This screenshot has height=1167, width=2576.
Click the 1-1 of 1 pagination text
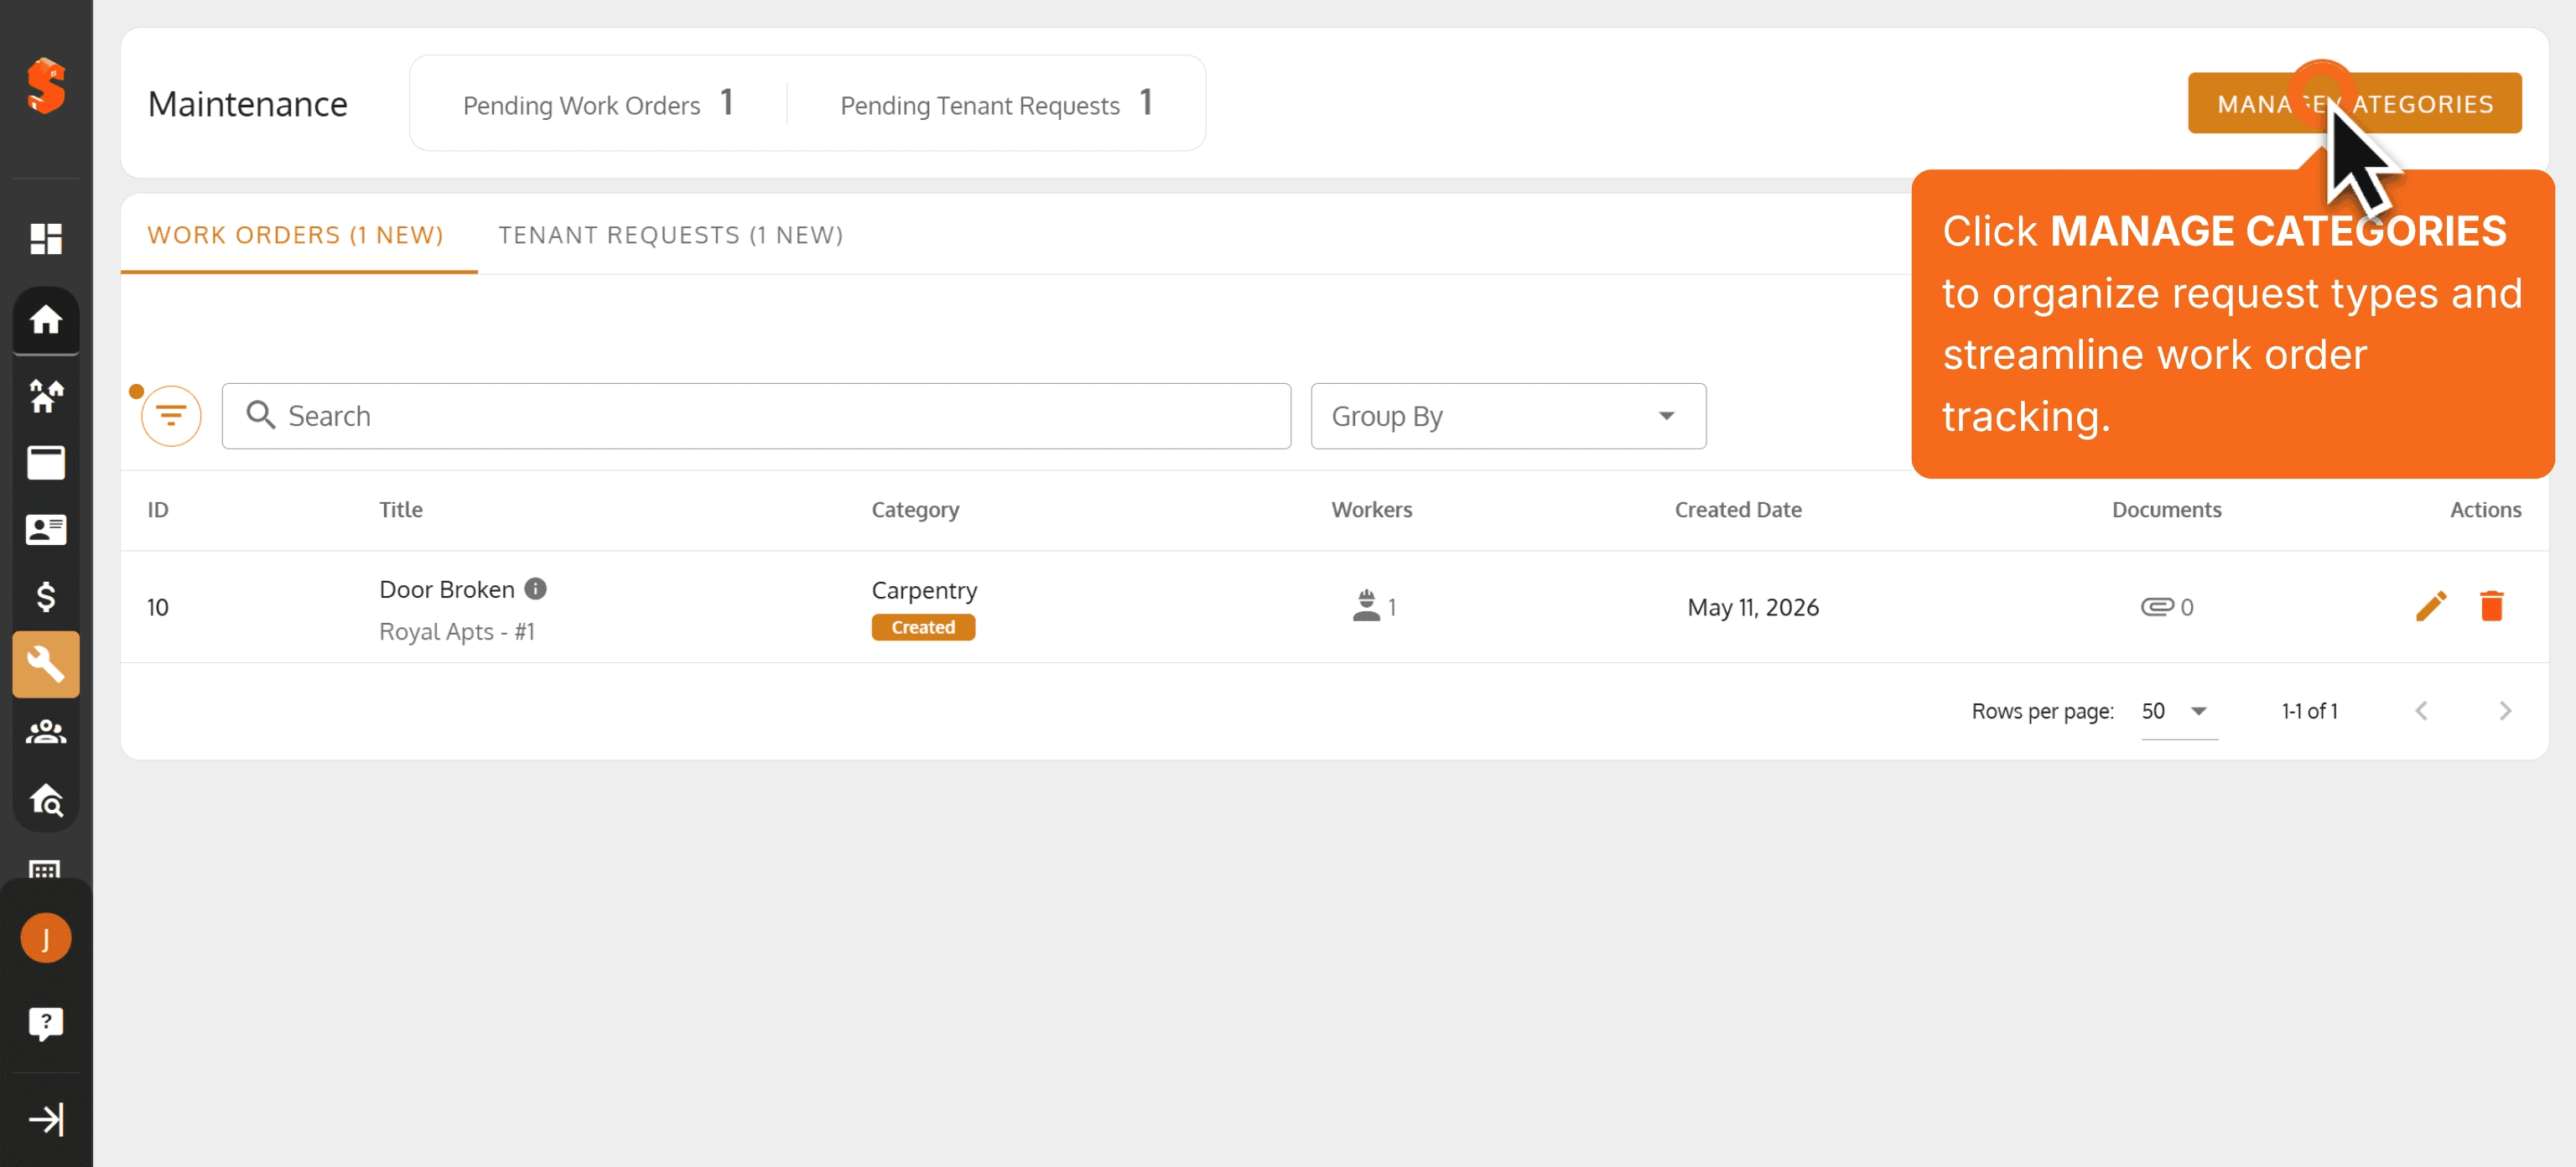(2309, 711)
